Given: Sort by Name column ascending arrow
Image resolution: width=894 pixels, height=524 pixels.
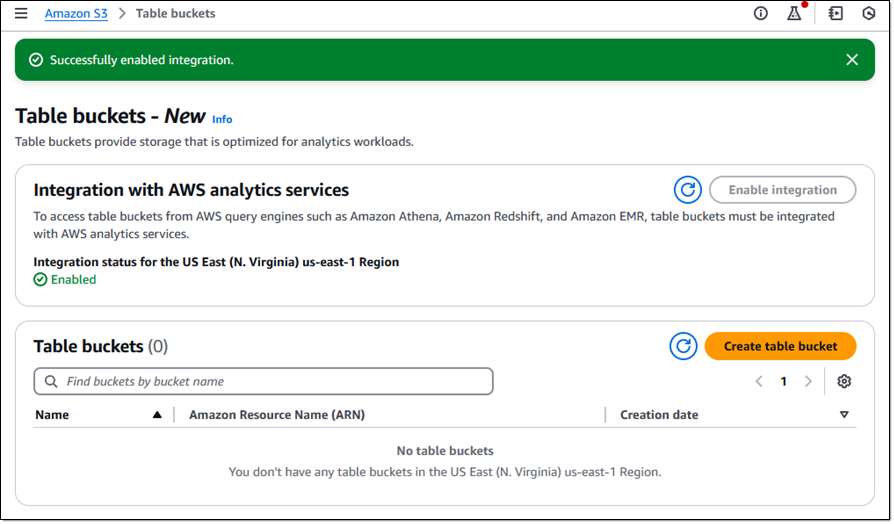Looking at the screenshot, I should point(157,415).
